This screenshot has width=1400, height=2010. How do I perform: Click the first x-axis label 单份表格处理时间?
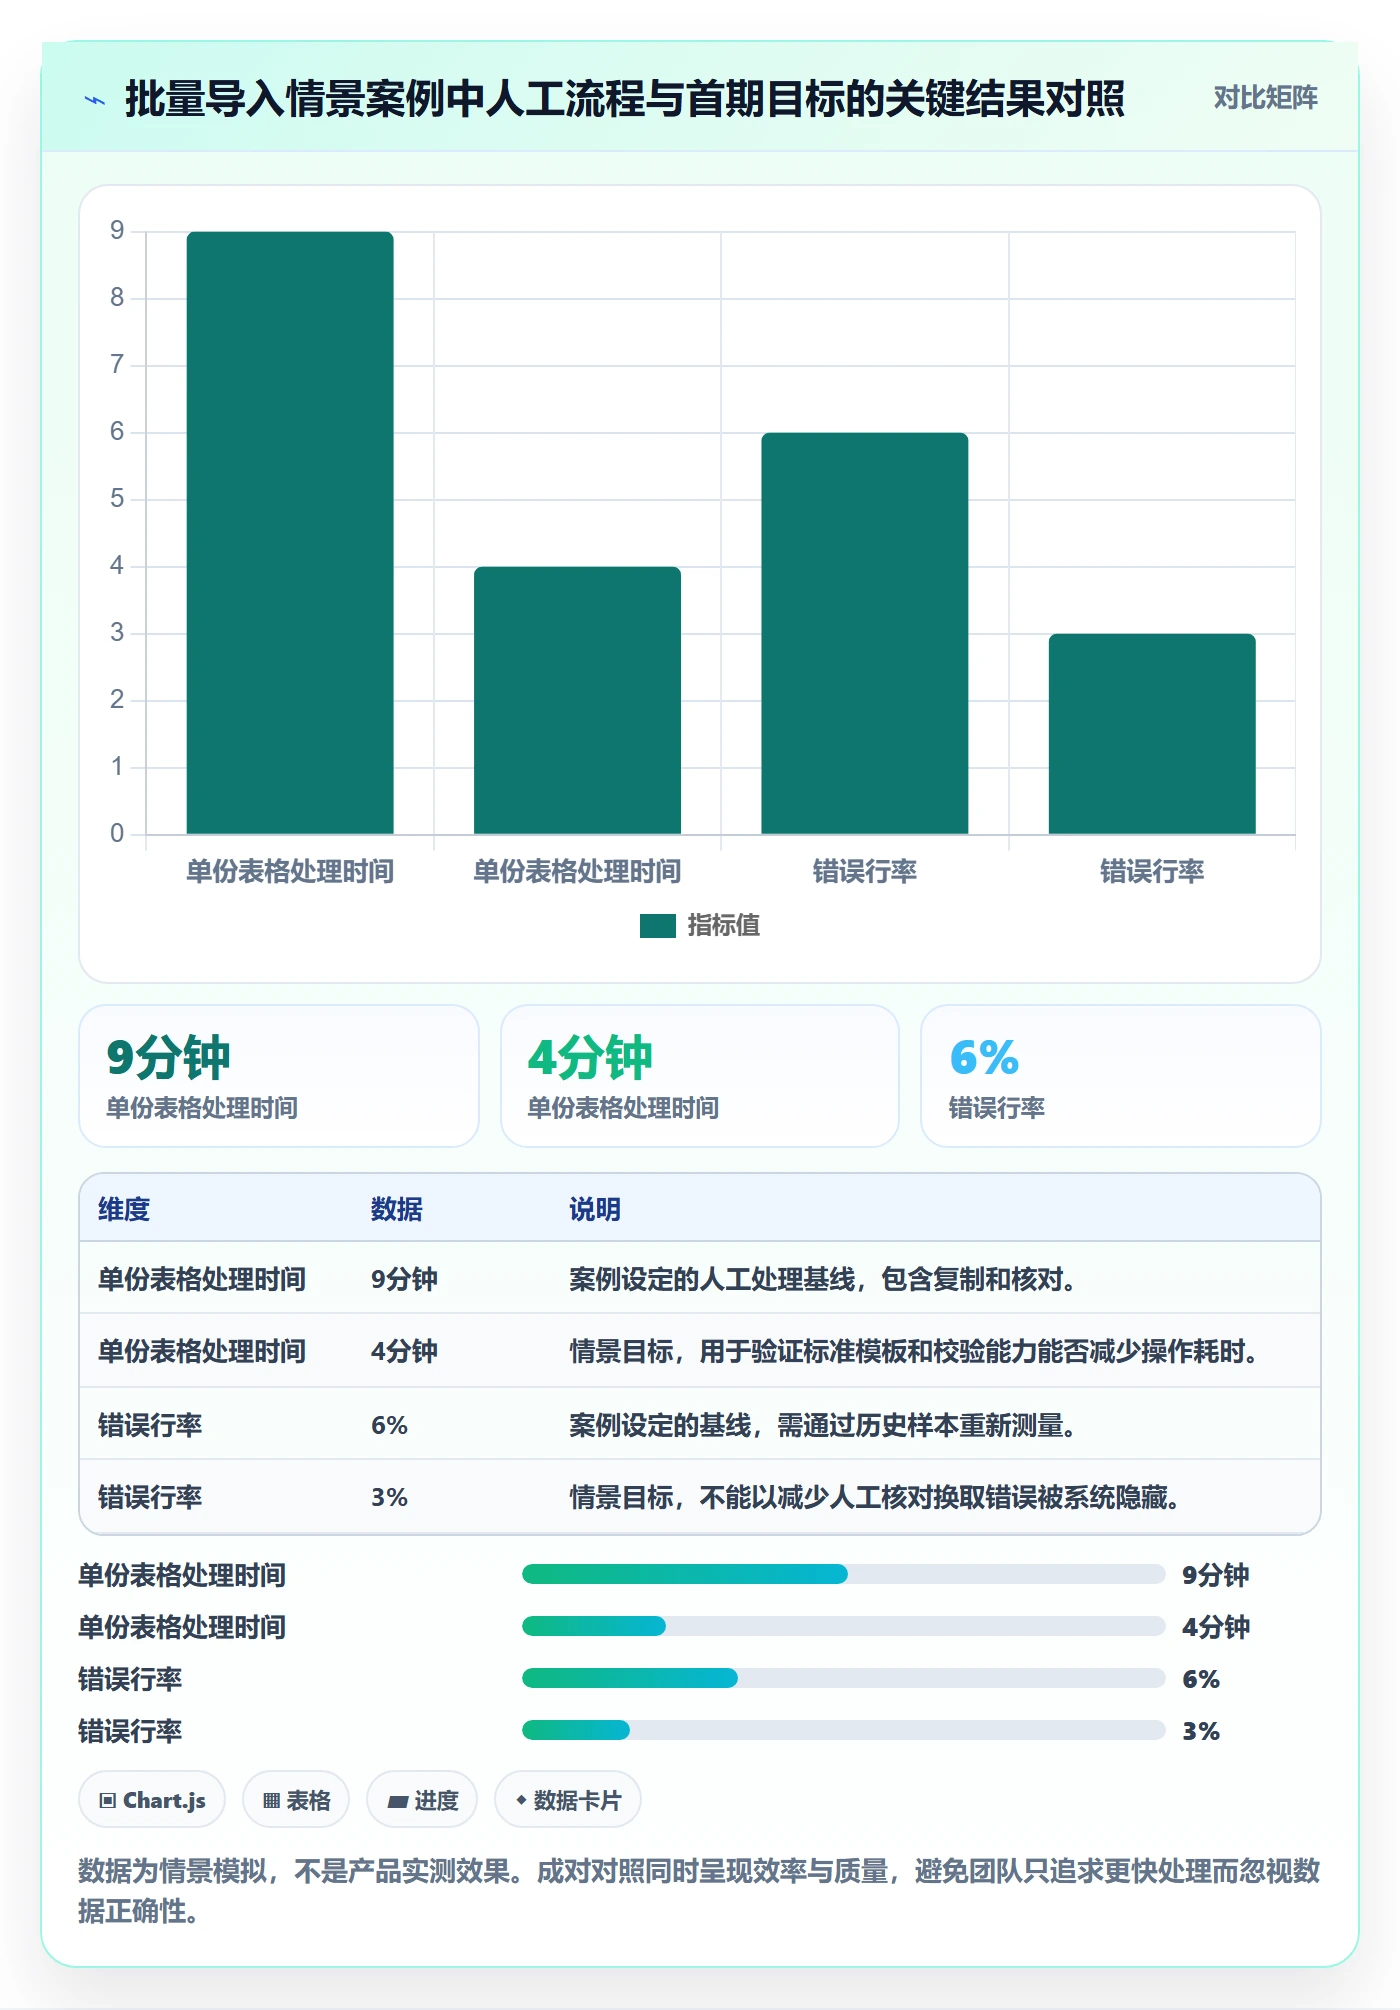point(290,871)
